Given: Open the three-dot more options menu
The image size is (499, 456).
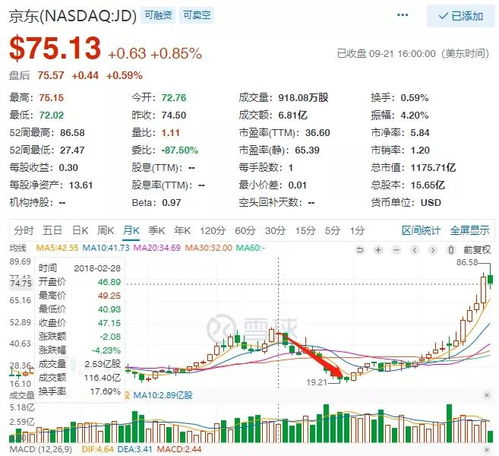Looking at the screenshot, I should point(403,15).
